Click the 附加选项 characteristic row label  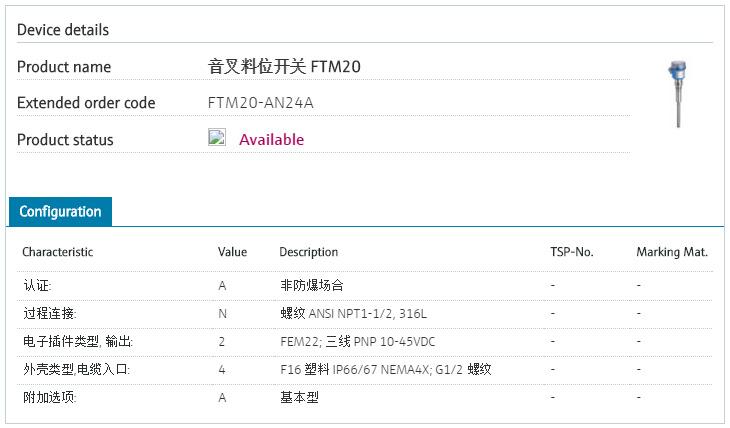coord(49,398)
